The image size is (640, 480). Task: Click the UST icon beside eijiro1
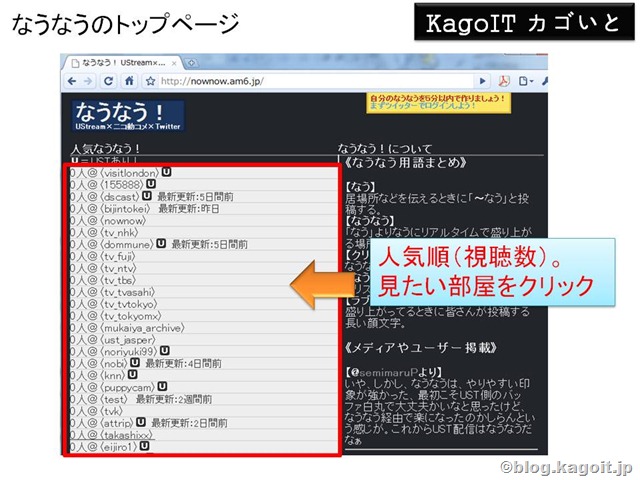144,446
